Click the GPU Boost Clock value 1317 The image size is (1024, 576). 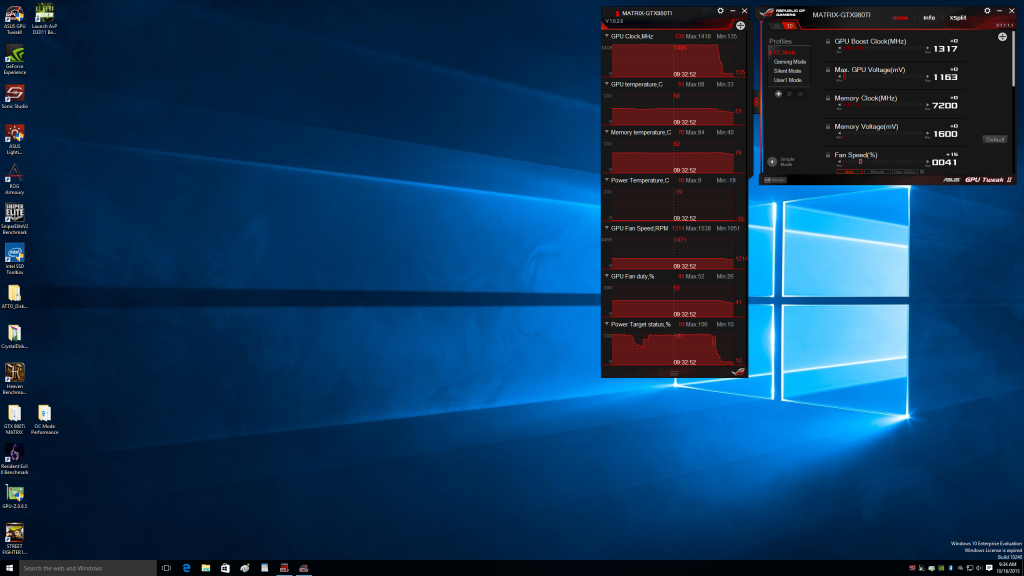(x=945, y=49)
